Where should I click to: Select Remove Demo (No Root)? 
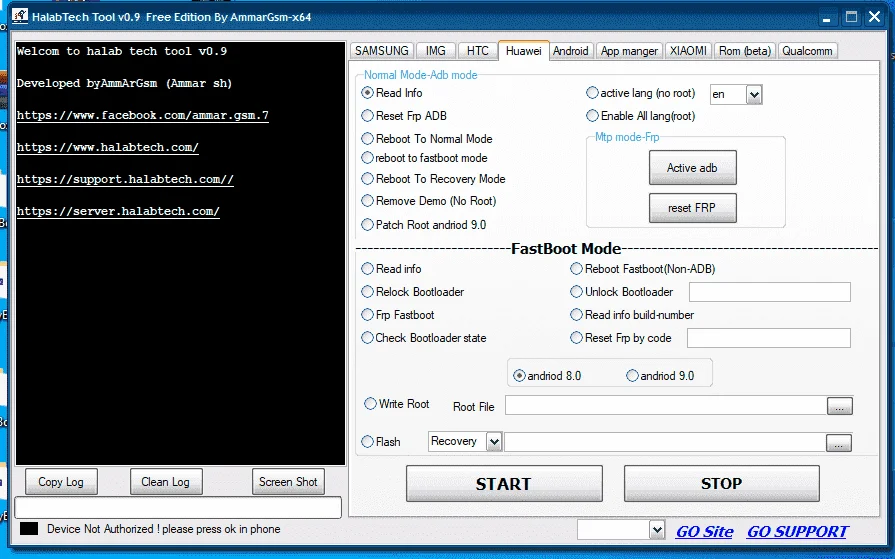point(429,201)
